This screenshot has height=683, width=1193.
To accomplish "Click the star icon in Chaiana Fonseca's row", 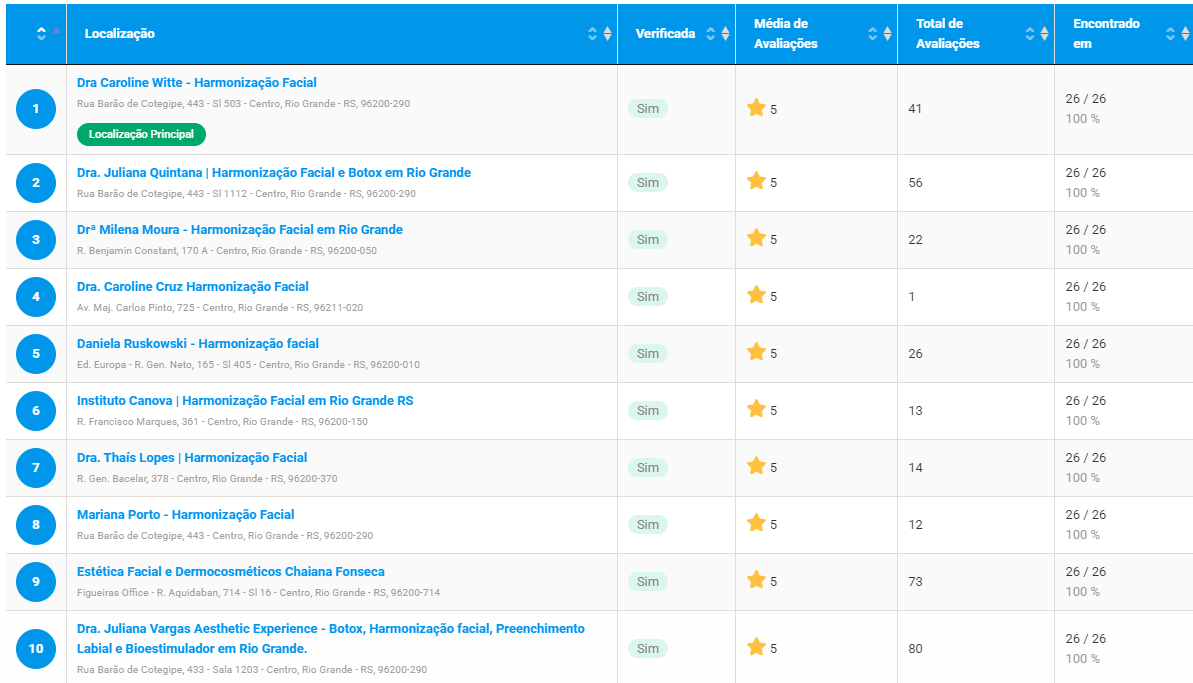I will point(756,580).
